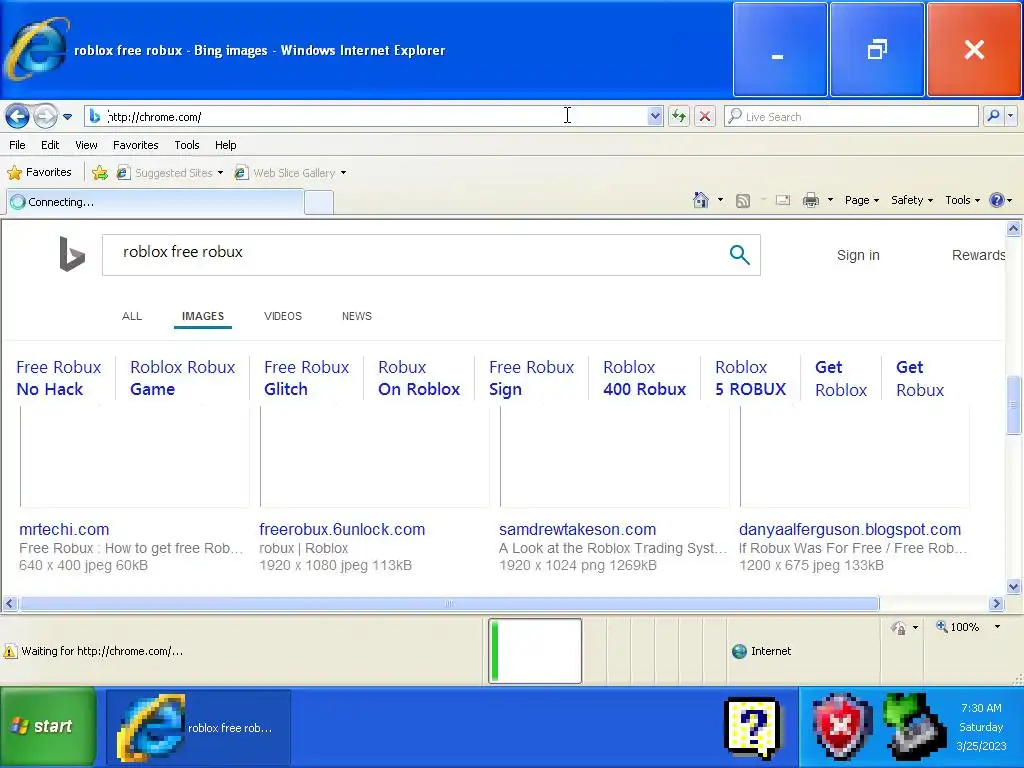Click the Live Search magnifier button

[x=993, y=116]
